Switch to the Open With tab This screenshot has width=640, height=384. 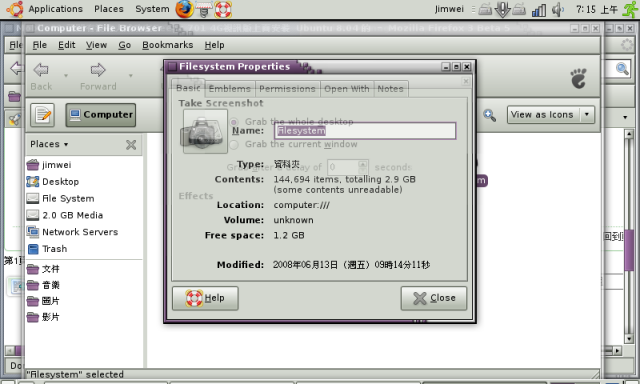pos(347,89)
